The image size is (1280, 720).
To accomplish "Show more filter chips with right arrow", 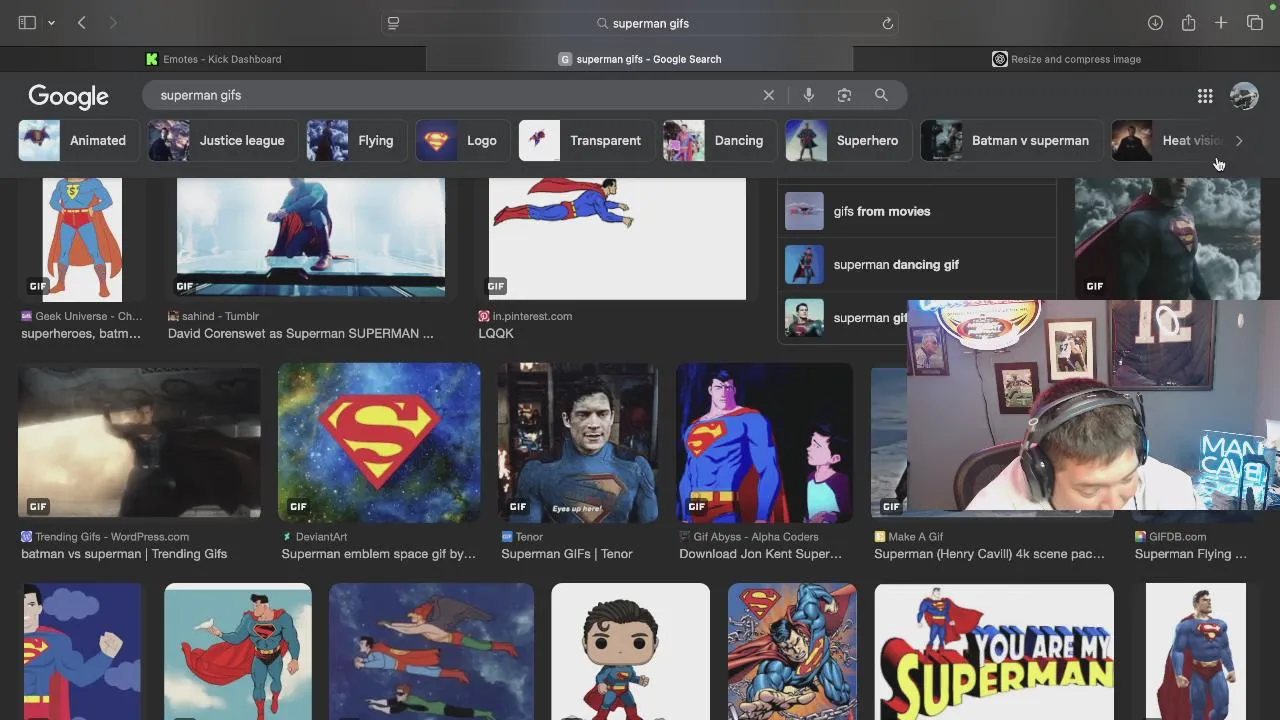I will [x=1239, y=141].
